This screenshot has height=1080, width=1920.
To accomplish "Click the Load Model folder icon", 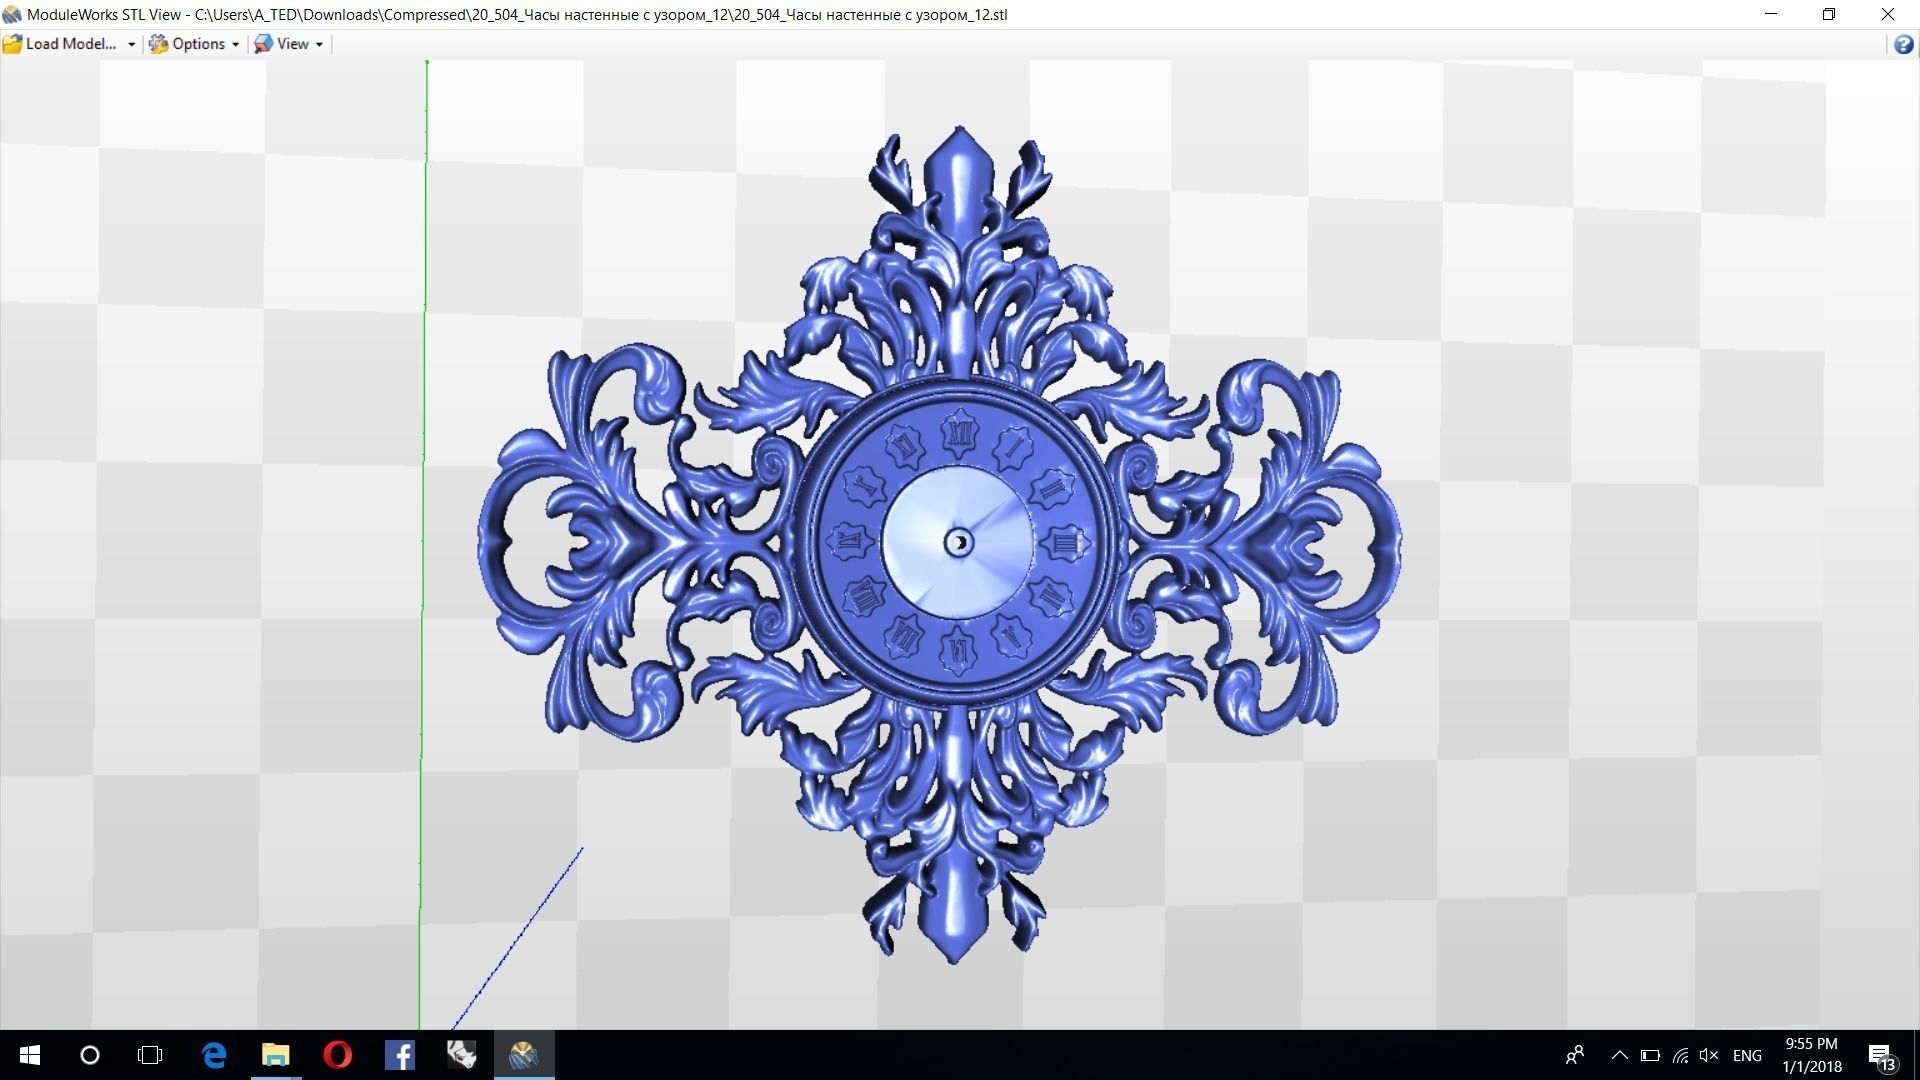I will click(13, 44).
